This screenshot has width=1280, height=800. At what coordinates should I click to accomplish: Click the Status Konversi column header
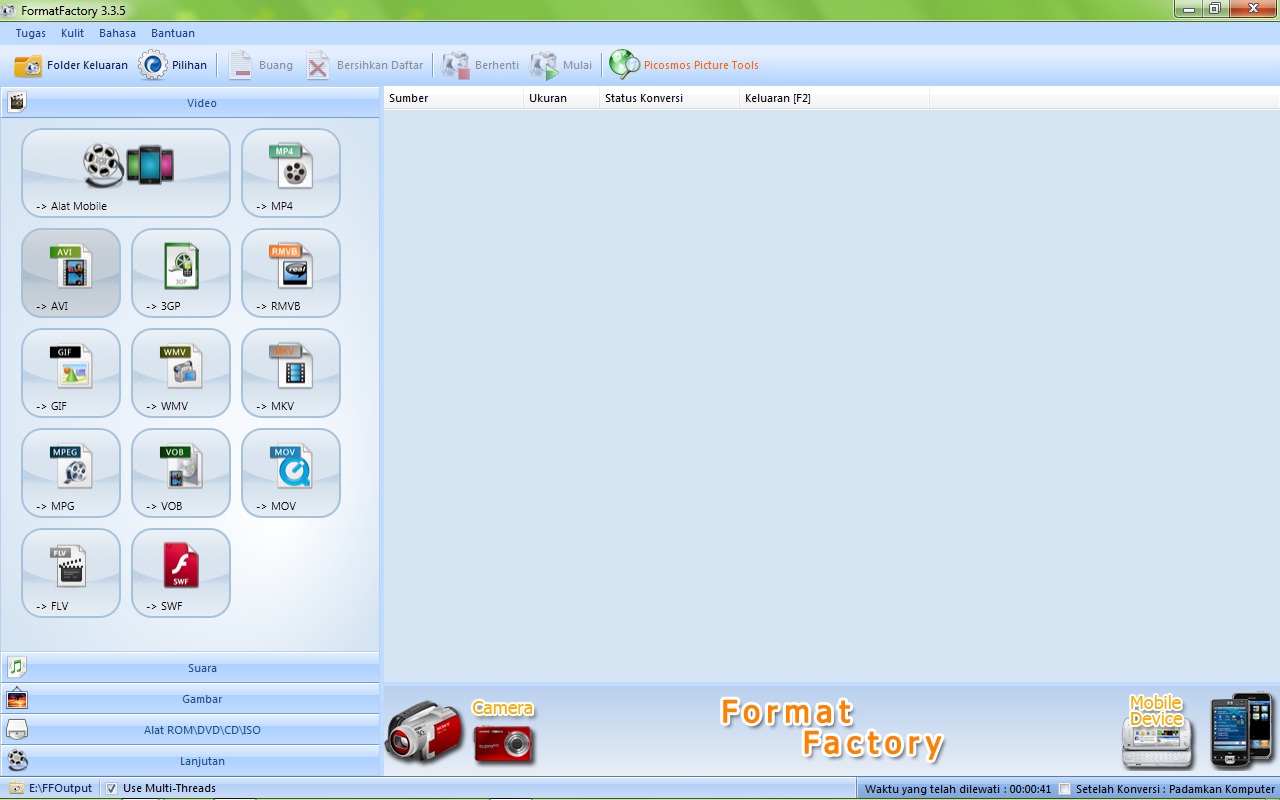pyautogui.click(x=670, y=98)
